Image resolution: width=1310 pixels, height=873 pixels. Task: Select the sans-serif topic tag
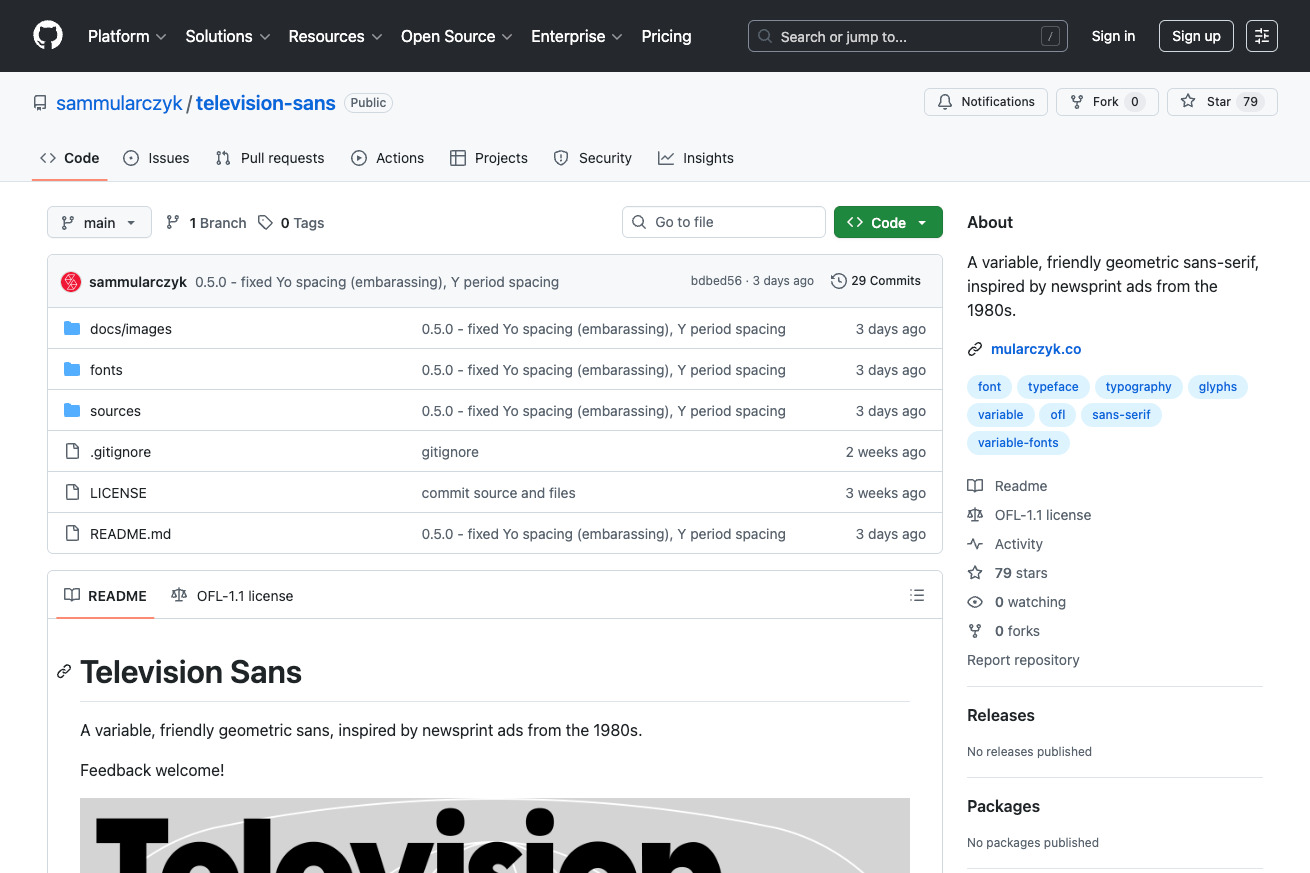pos(1121,415)
